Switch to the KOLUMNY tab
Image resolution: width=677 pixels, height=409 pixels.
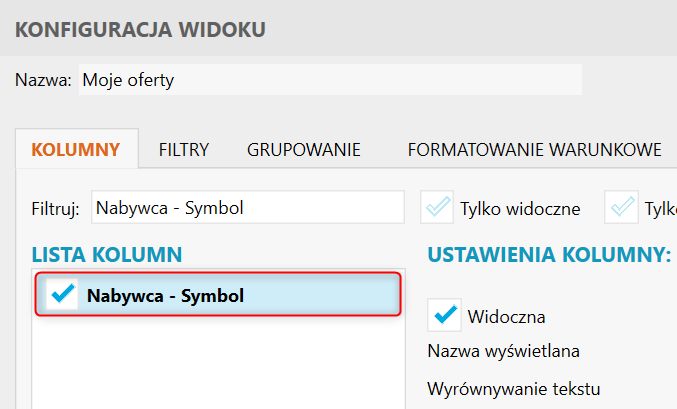[76, 151]
